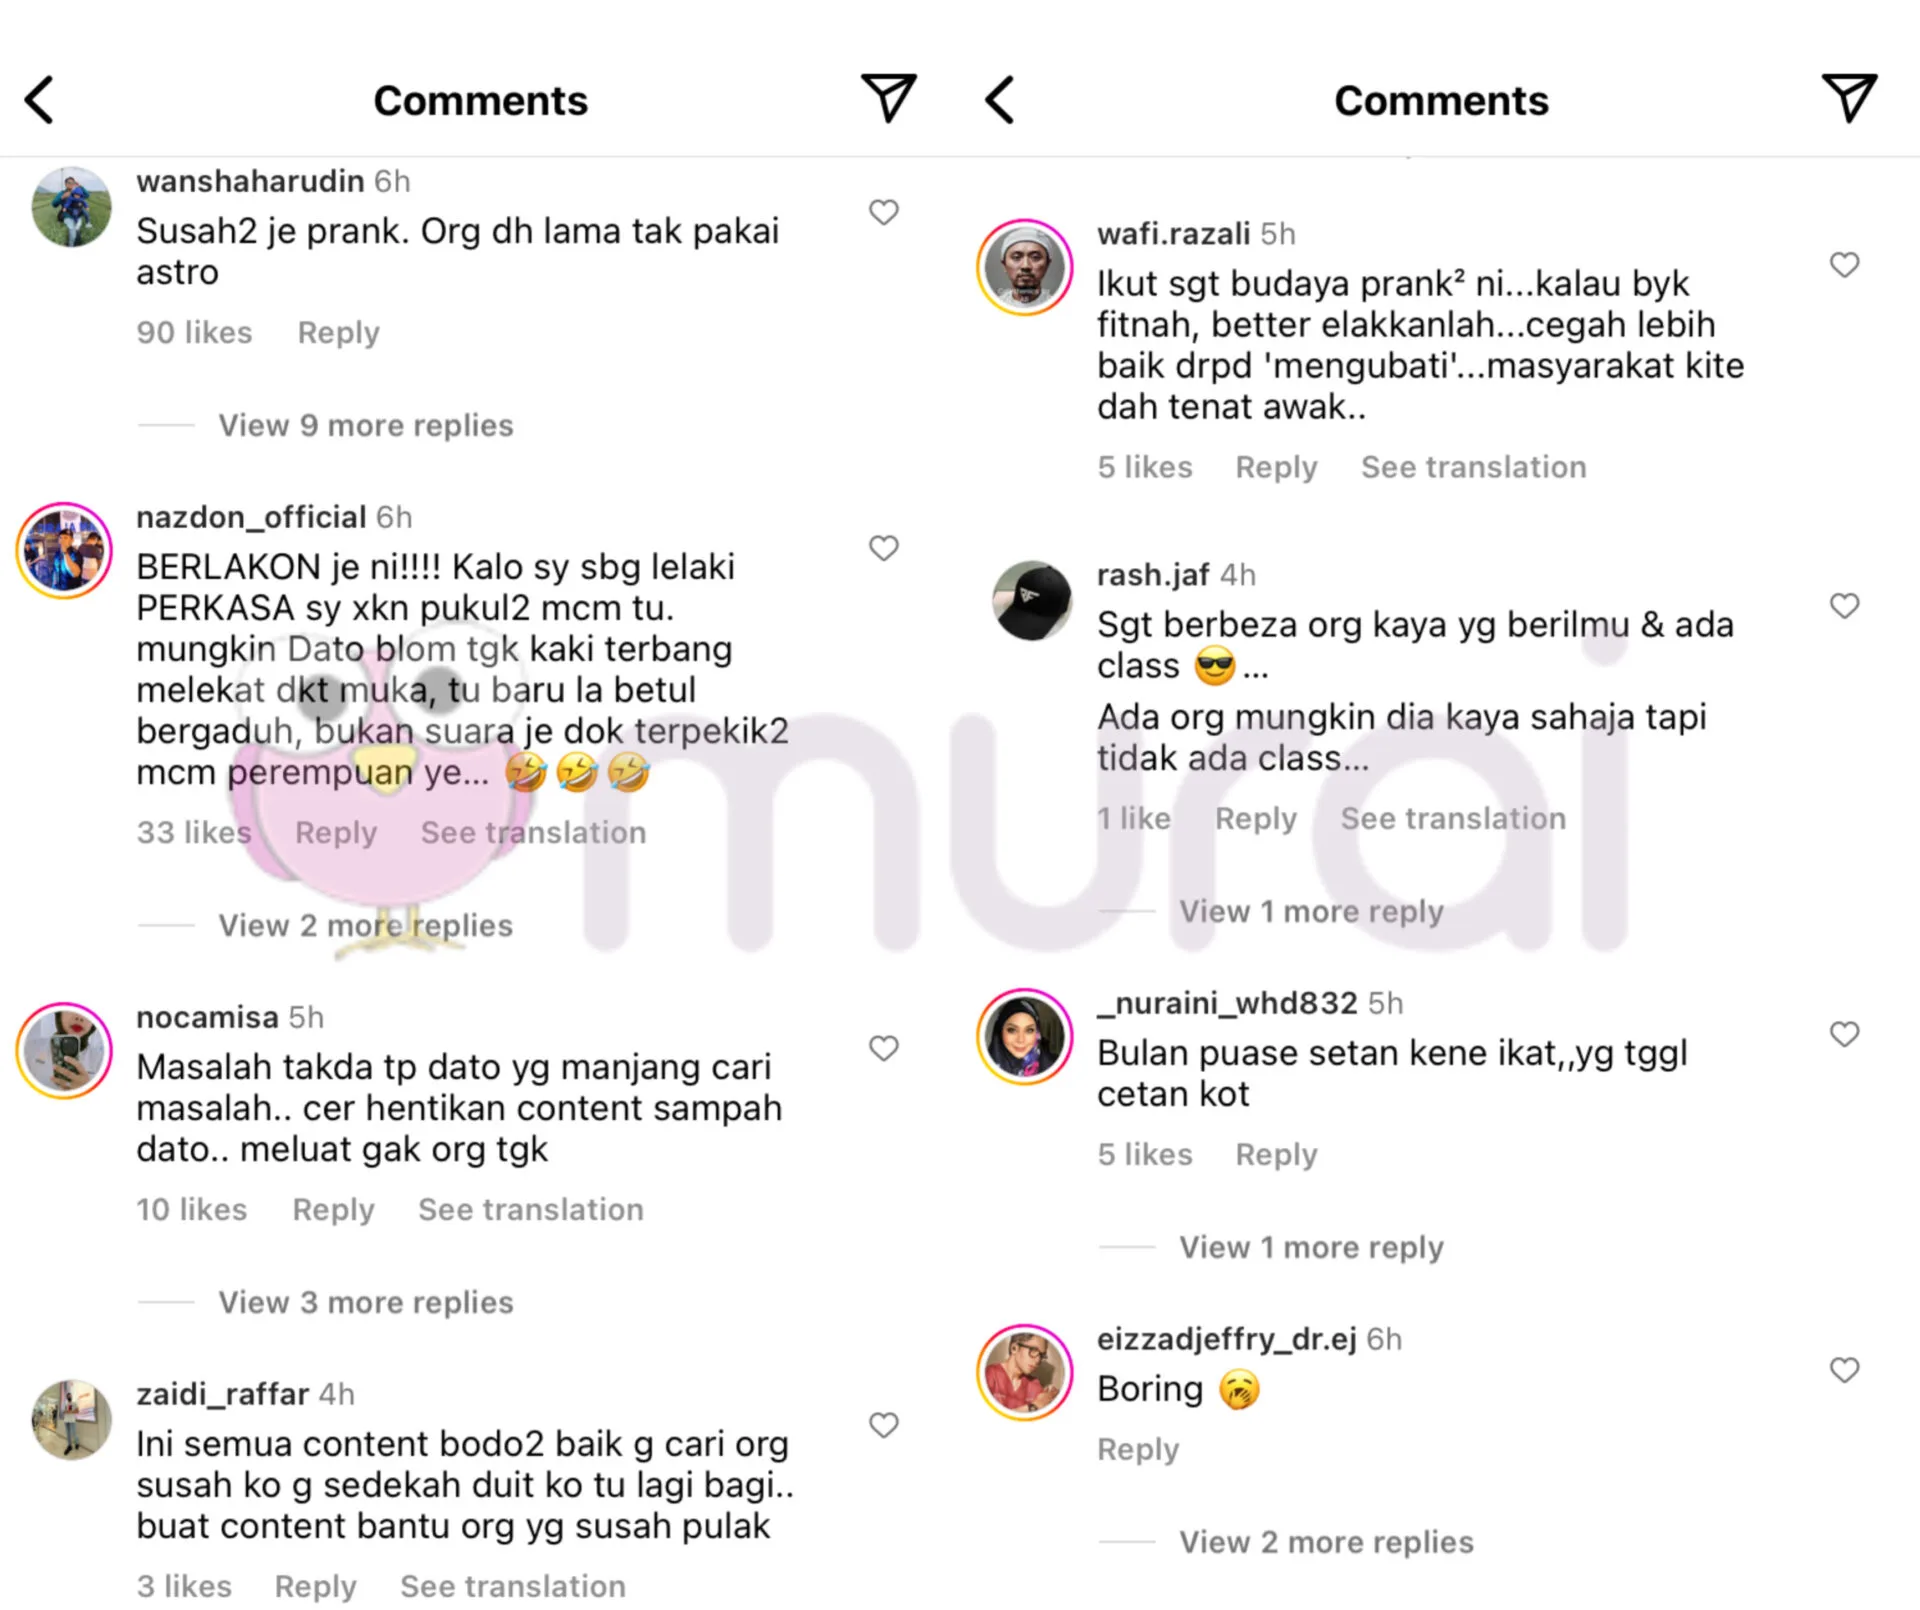
Task: Open share icon in left Comments header
Action: click(888, 98)
